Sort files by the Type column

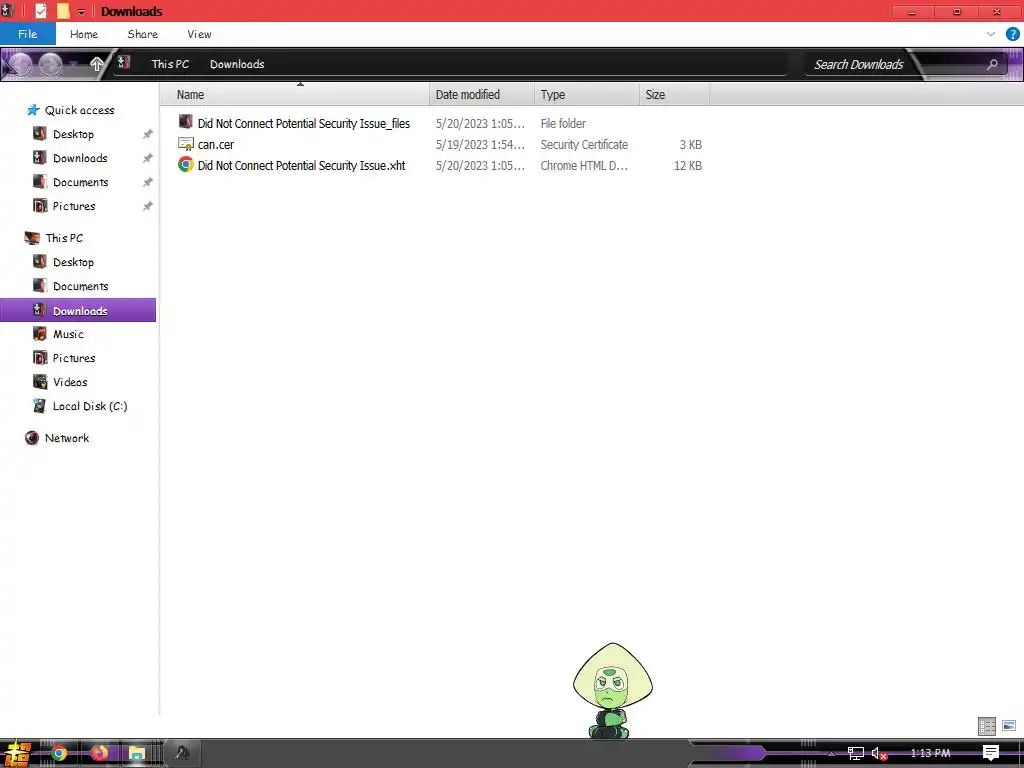(x=587, y=95)
